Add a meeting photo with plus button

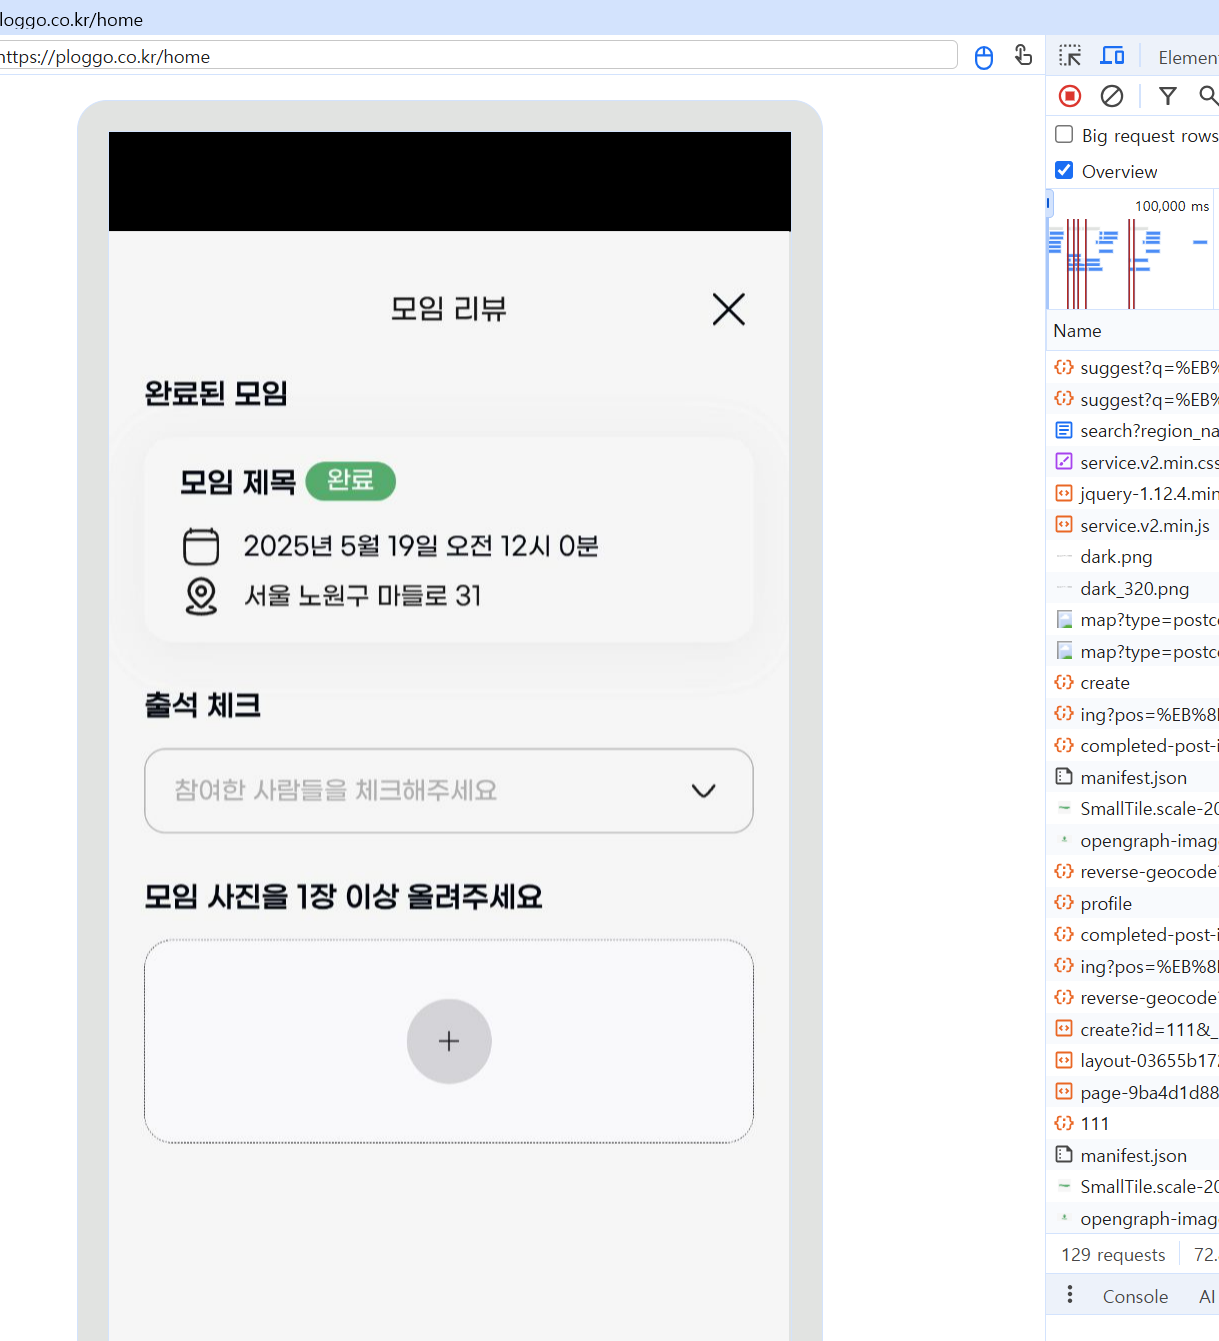pos(449,1041)
